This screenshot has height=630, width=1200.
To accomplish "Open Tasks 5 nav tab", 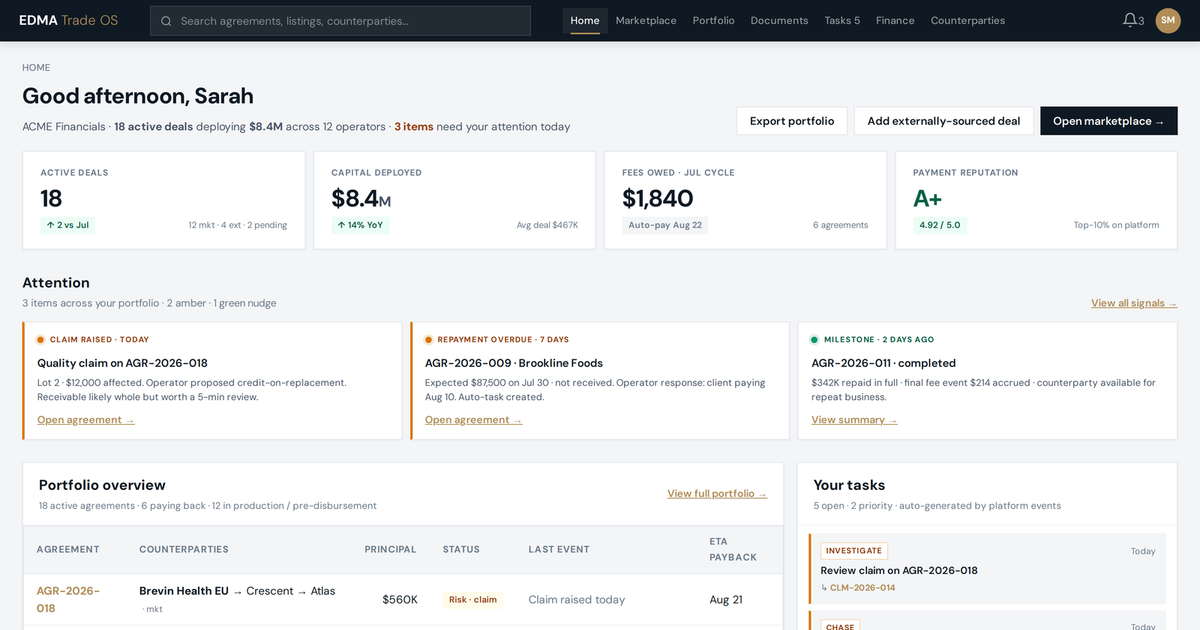I will [842, 21].
